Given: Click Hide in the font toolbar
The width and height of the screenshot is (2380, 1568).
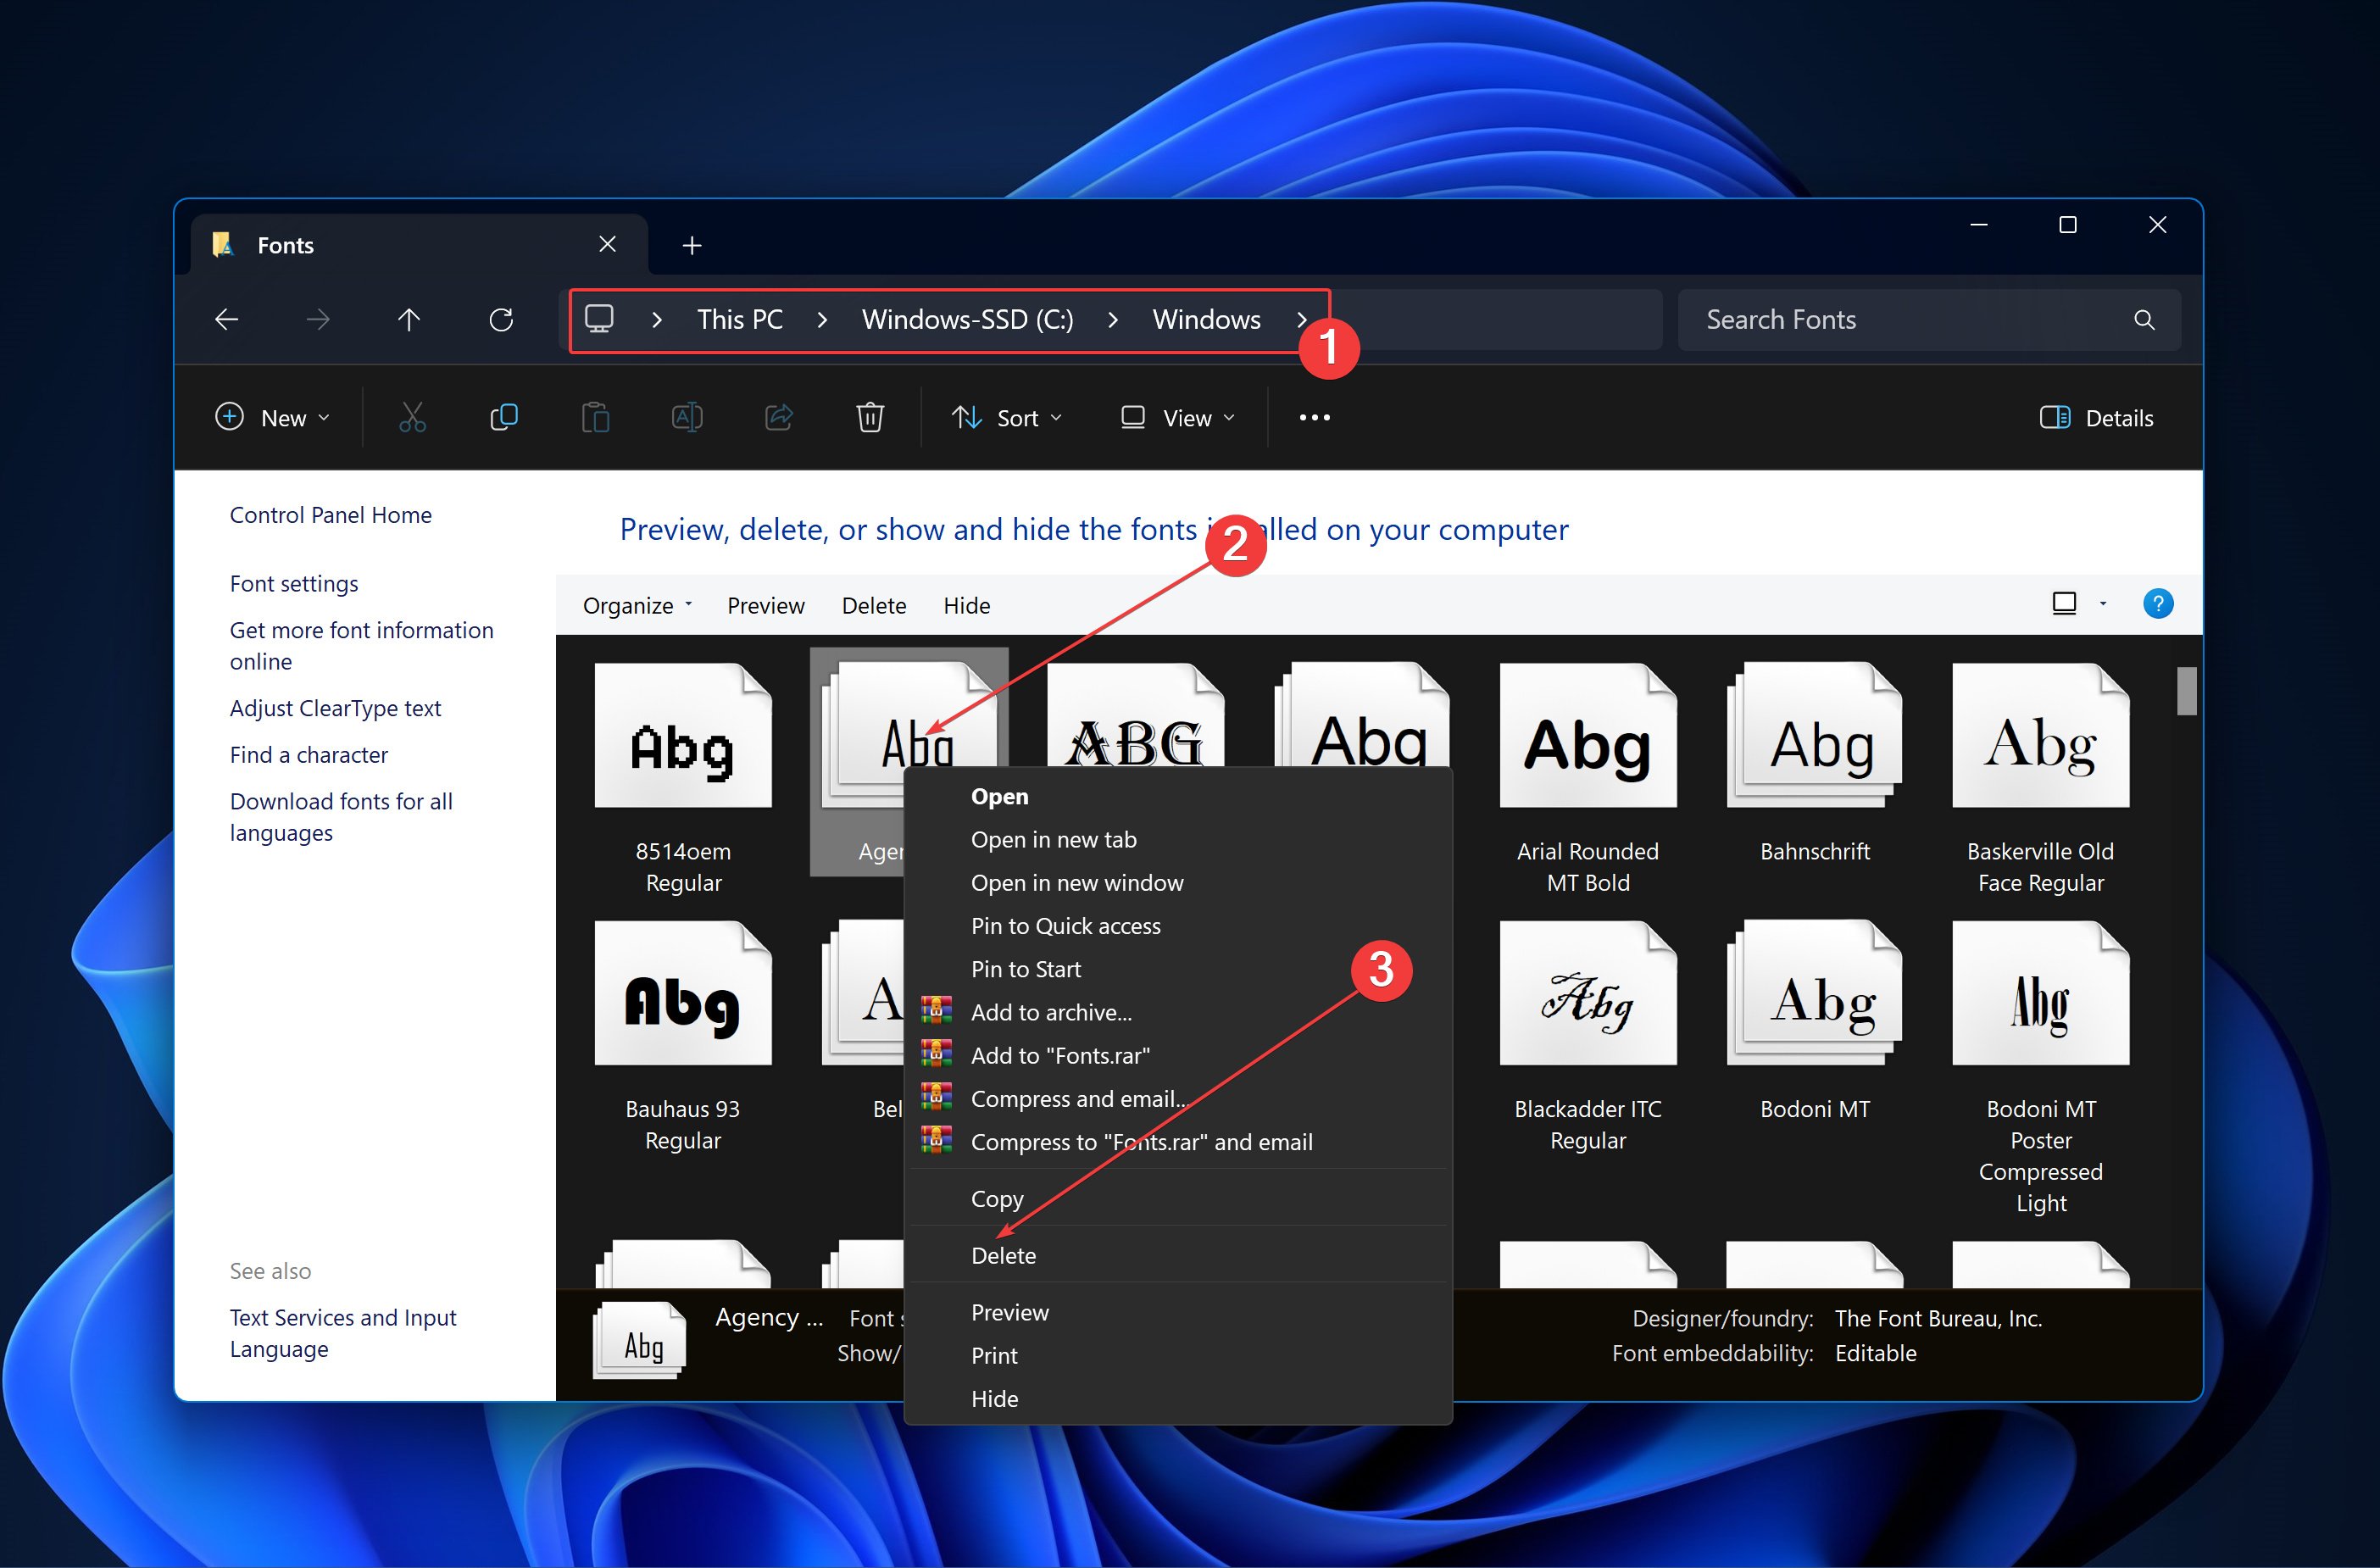Looking at the screenshot, I should click(966, 605).
